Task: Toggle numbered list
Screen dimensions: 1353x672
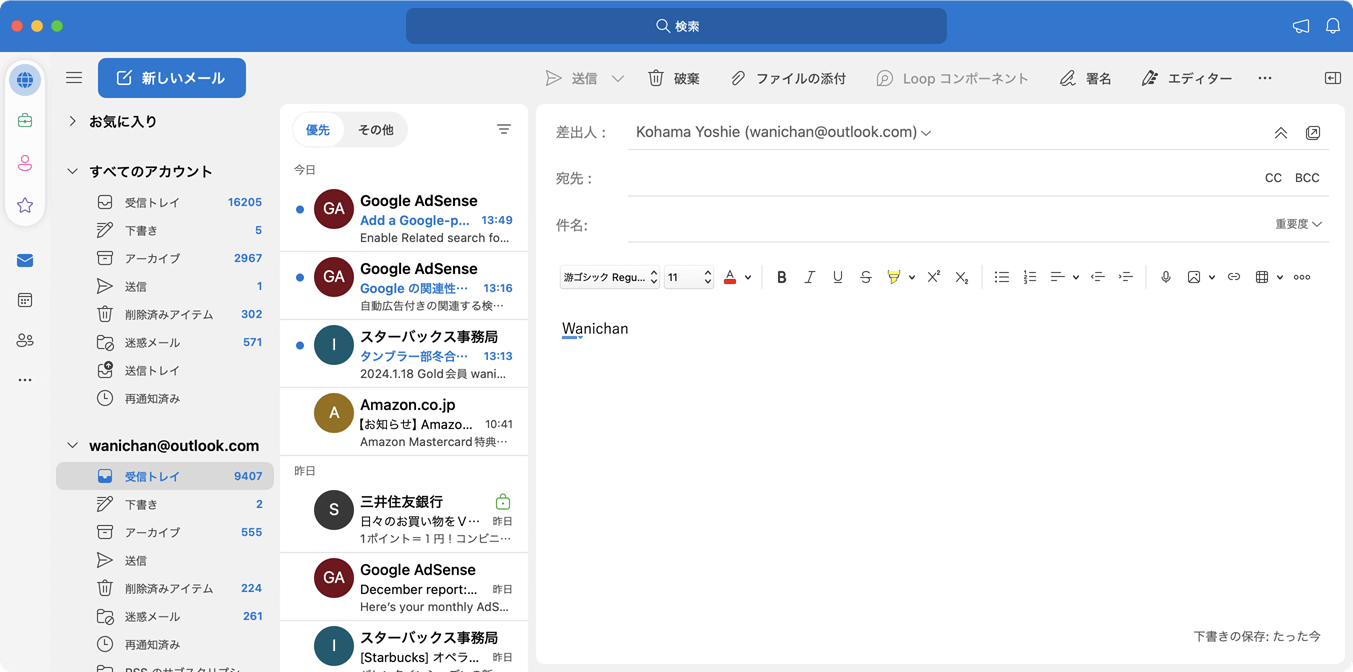Action: click(x=1029, y=277)
